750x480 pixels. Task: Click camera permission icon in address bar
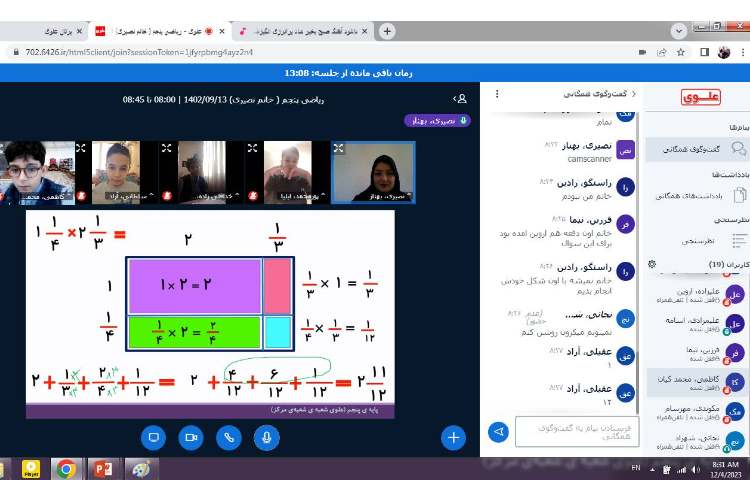642,52
